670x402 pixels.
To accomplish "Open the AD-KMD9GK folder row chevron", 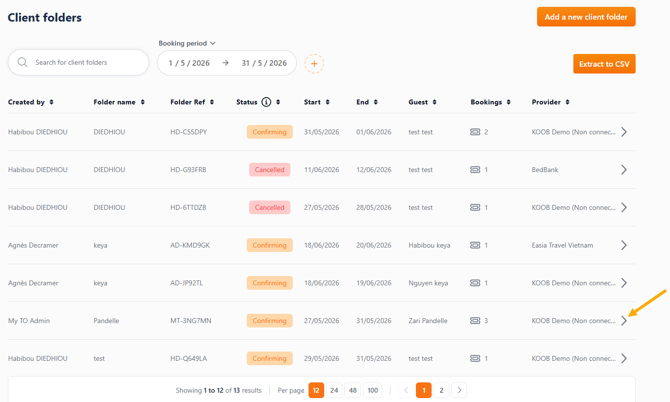I will click(624, 245).
